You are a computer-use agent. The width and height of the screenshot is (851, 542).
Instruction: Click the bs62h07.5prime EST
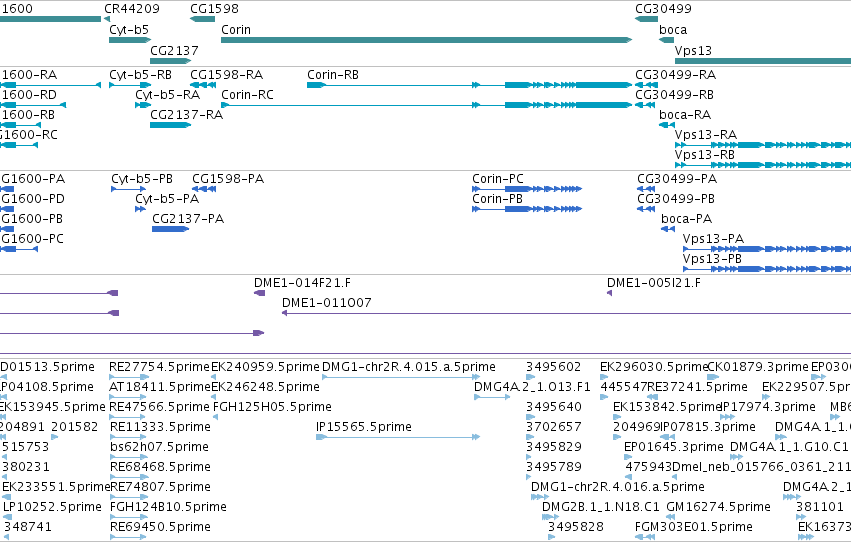[x=128, y=457]
